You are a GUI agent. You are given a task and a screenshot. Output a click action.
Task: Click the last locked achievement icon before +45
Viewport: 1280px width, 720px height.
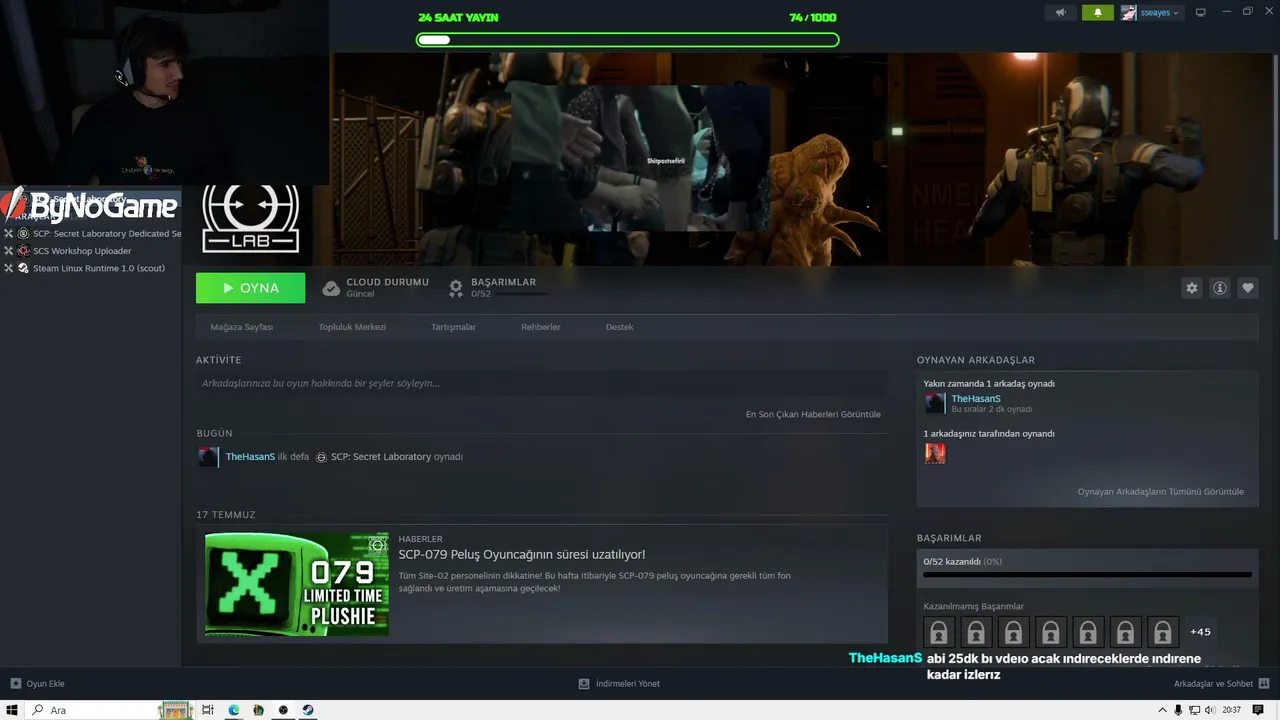[x=1162, y=632]
